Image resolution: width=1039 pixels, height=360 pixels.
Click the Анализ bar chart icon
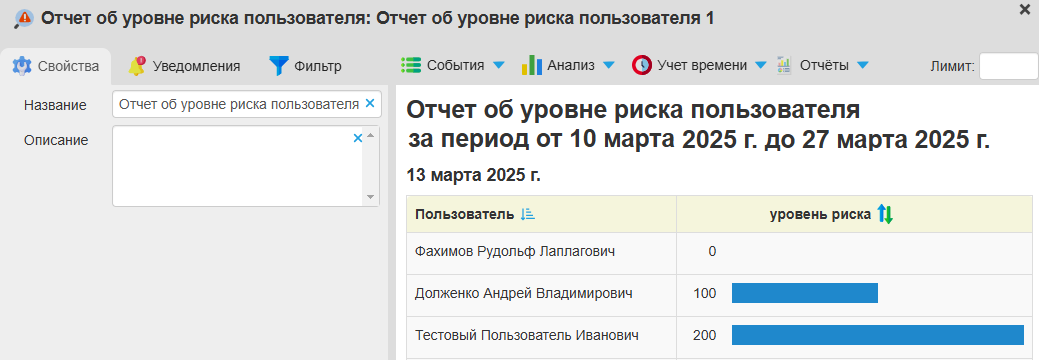531,65
